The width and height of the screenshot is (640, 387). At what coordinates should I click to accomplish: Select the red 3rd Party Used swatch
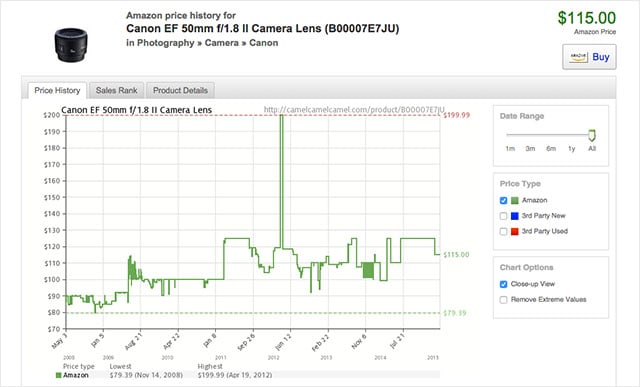514,231
